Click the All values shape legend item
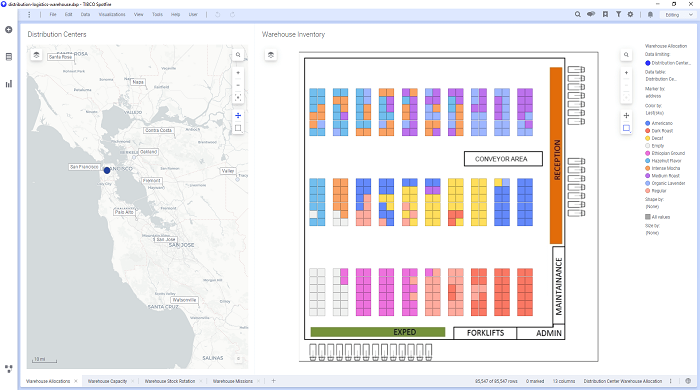Viewport: 700px width, 390px height. click(x=657, y=217)
